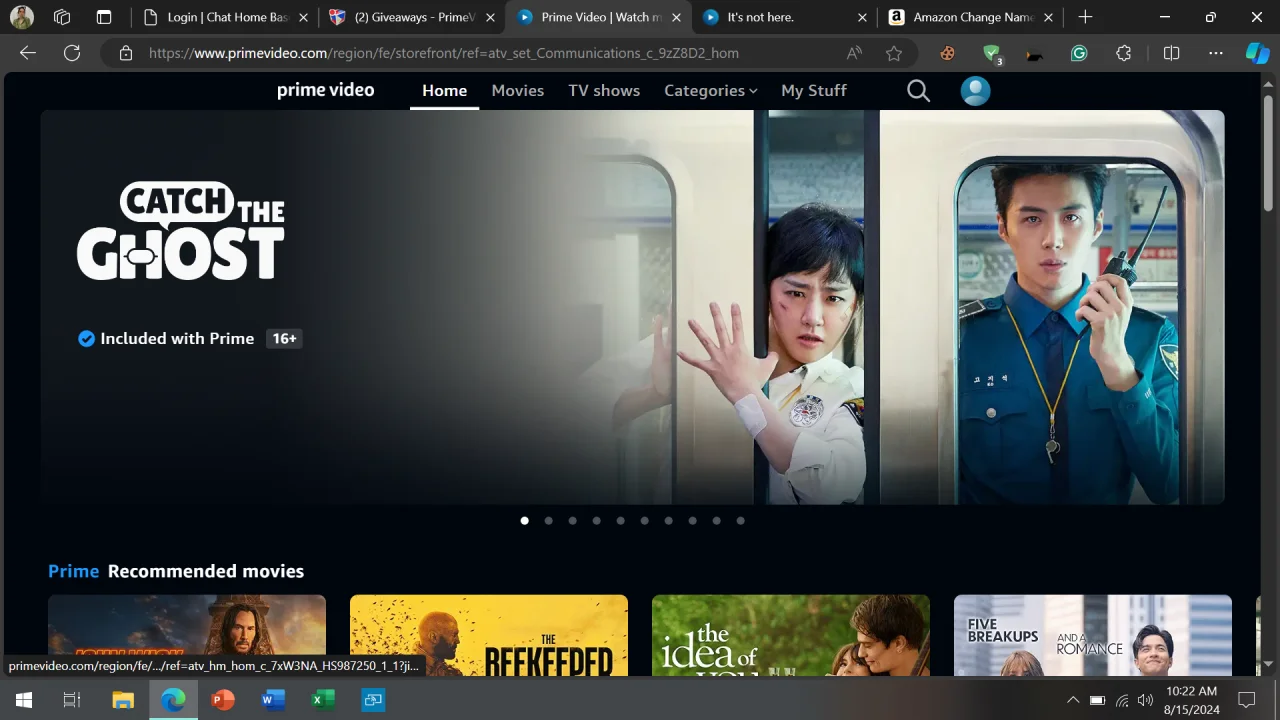Open a new tab with plus button

click(x=1085, y=17)
